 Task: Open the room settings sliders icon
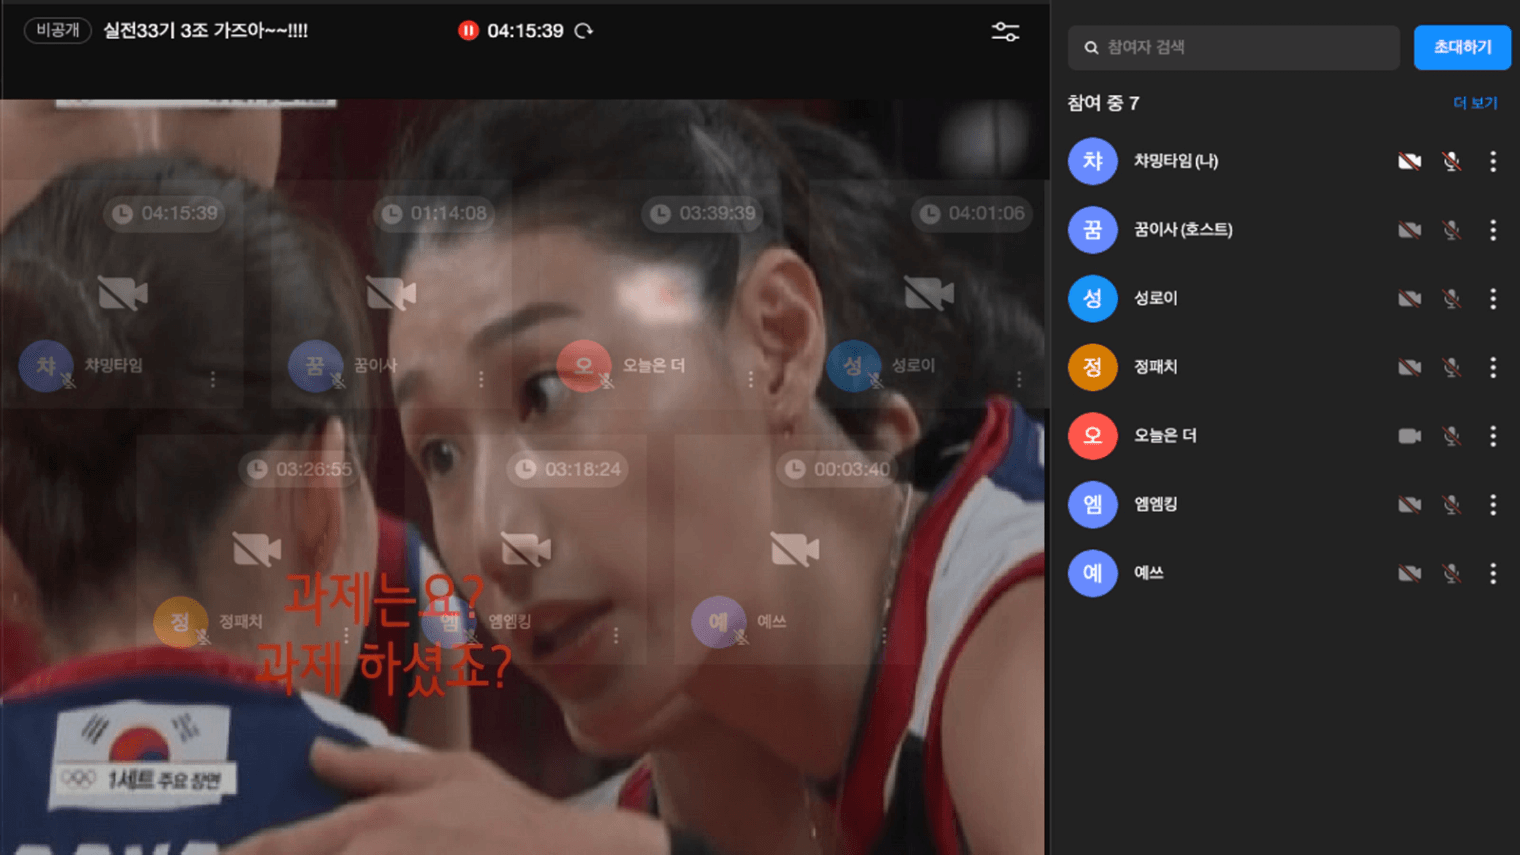(1005, 32)
